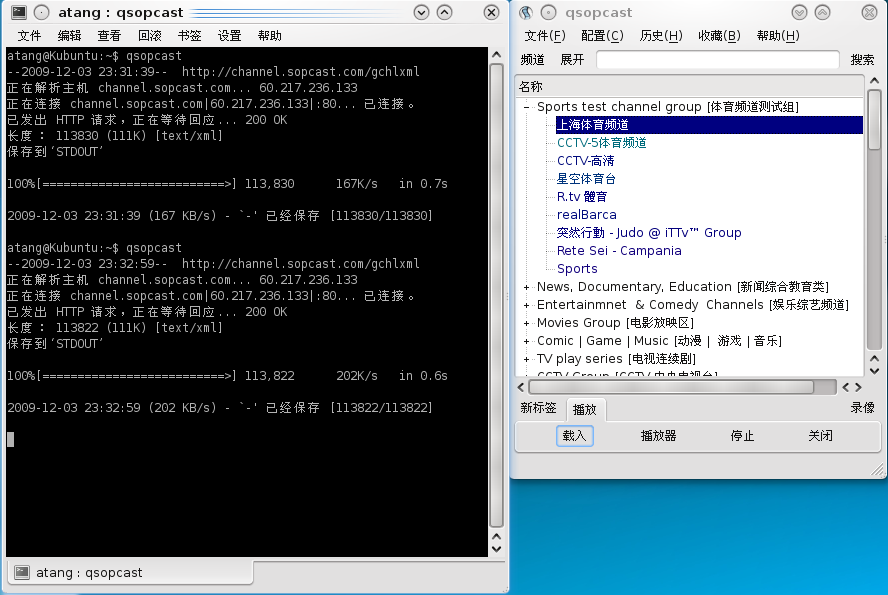Select the atang : qsopcast Konsole tab
The width and height of the screenshot is (888, 595).
(x=129, y=572)
